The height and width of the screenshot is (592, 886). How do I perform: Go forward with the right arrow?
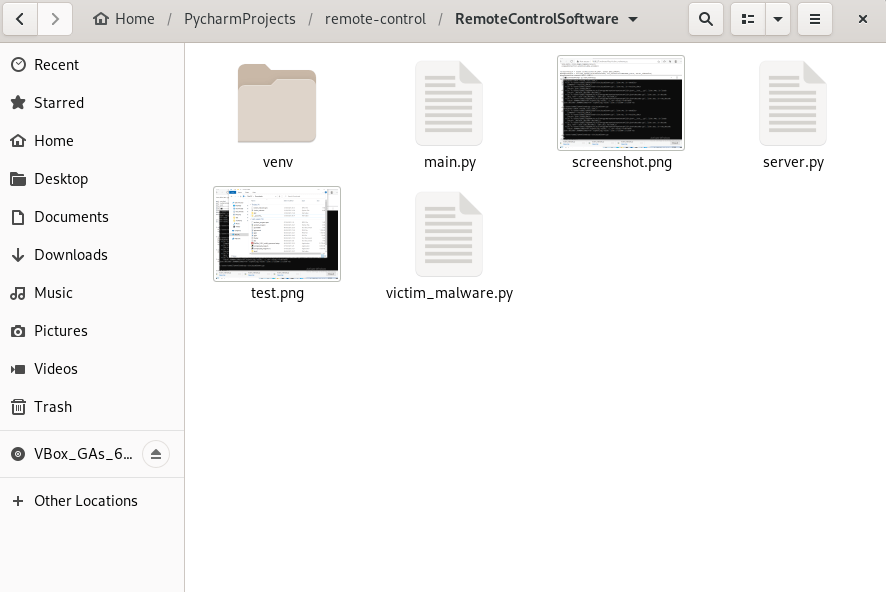(55, 19)
